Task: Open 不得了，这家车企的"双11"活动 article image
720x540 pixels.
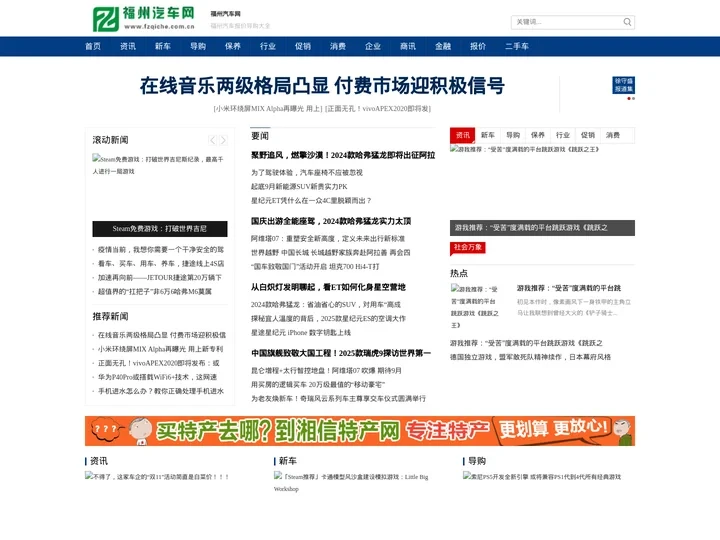Action: pos(157,477)
